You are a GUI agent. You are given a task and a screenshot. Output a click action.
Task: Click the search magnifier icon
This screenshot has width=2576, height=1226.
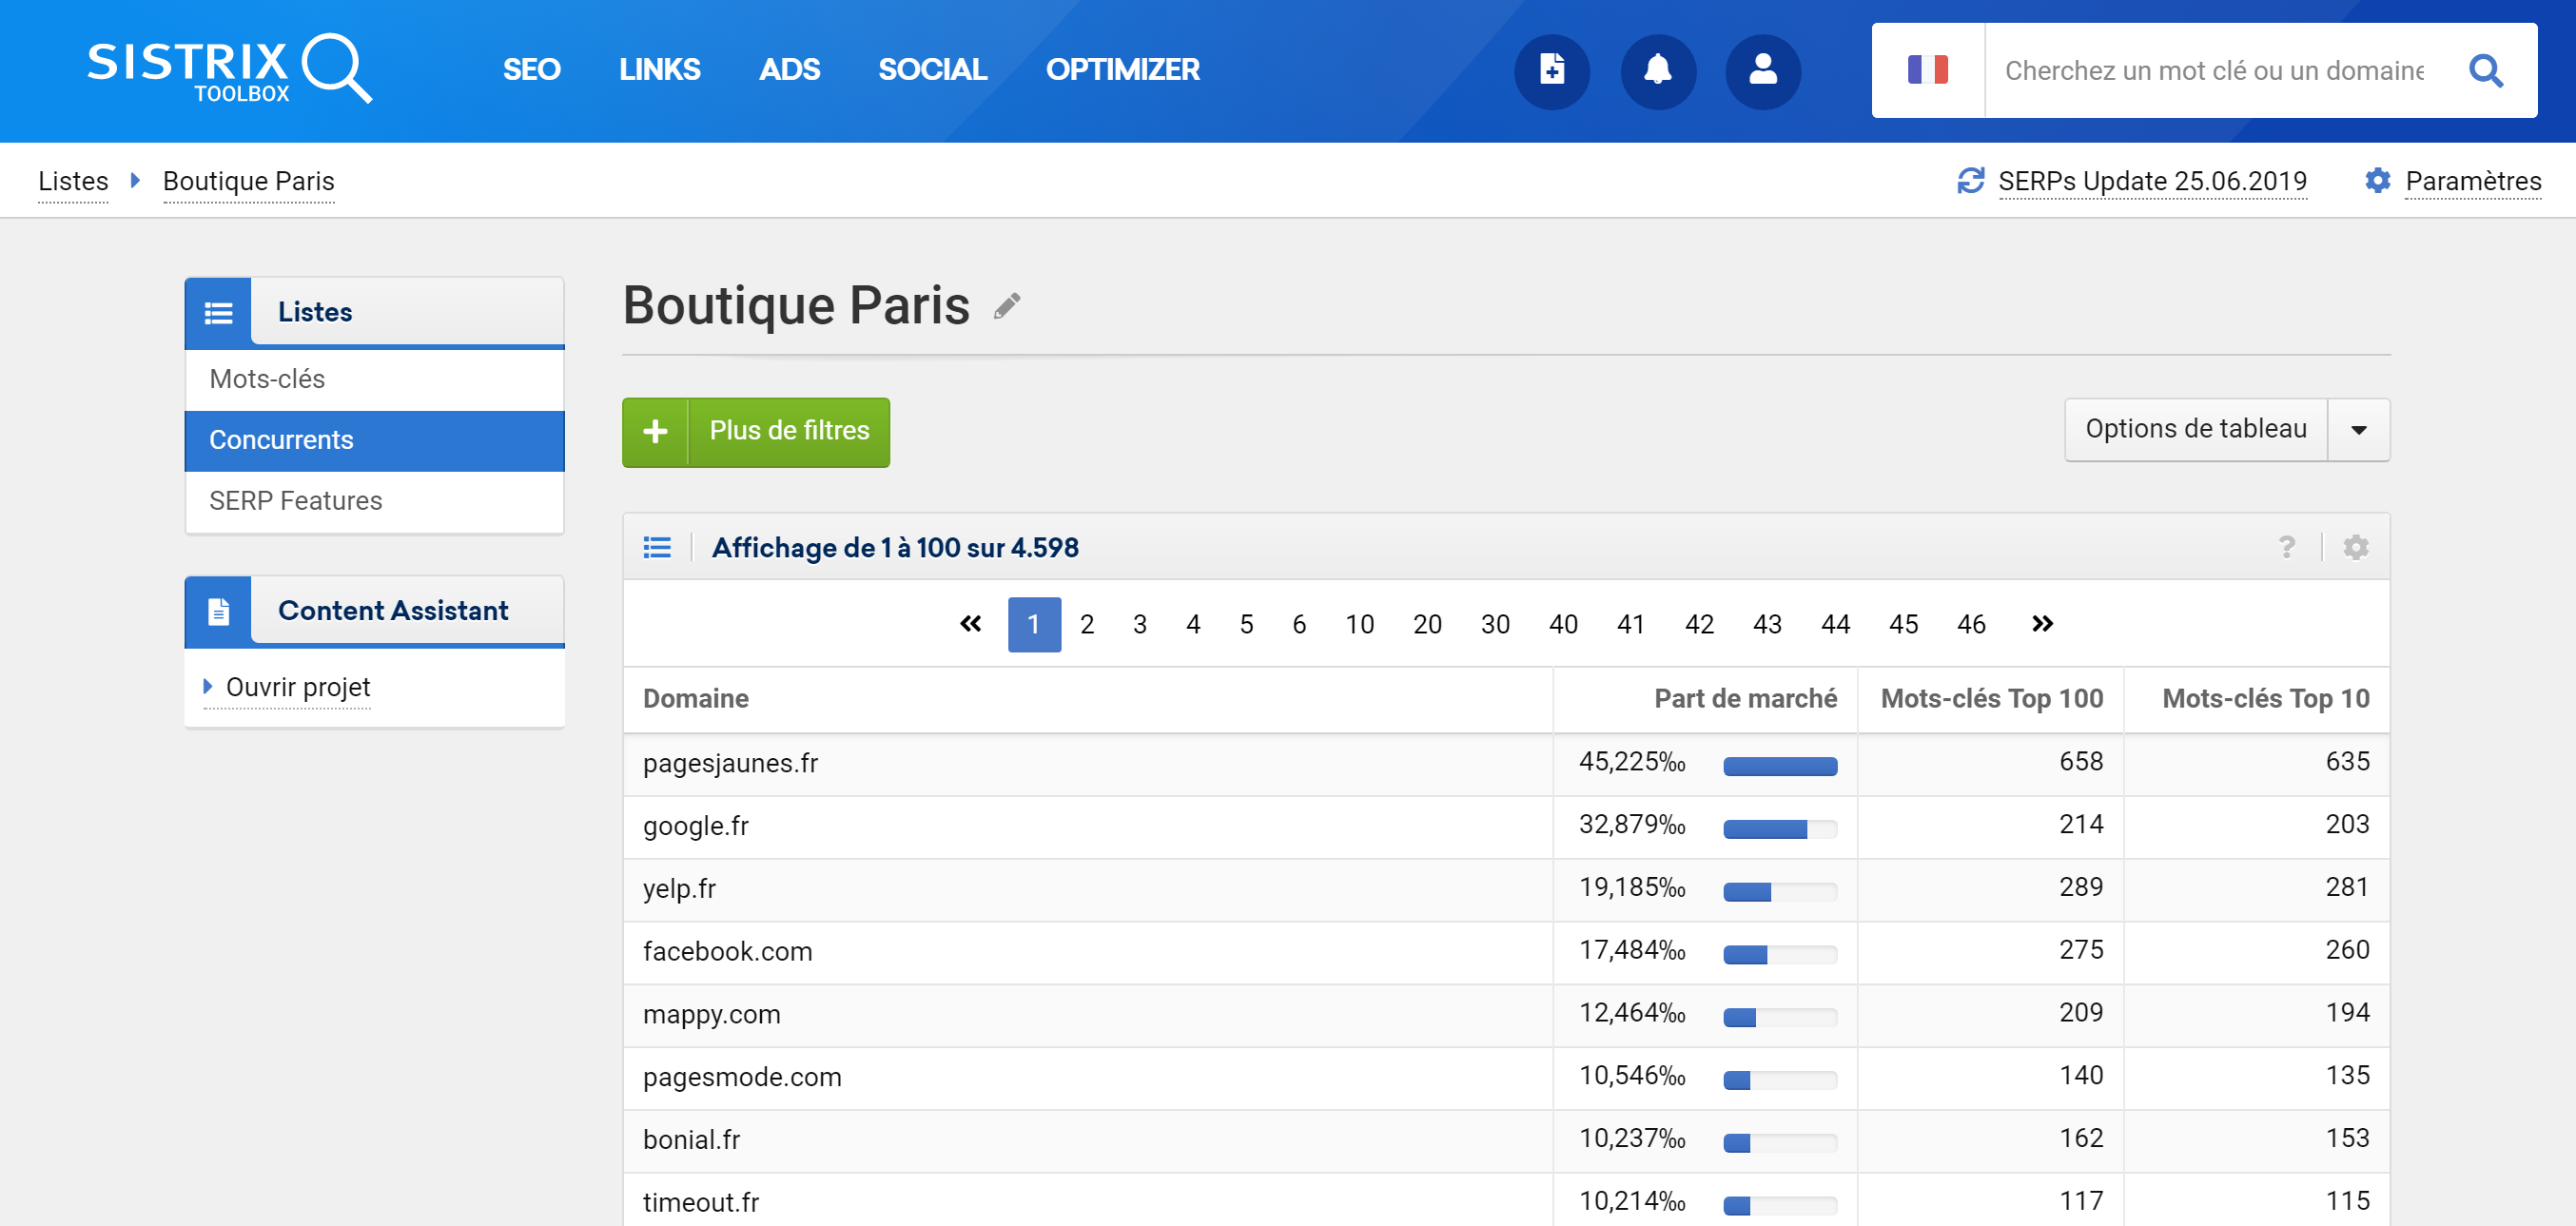tap(2485, 70)
